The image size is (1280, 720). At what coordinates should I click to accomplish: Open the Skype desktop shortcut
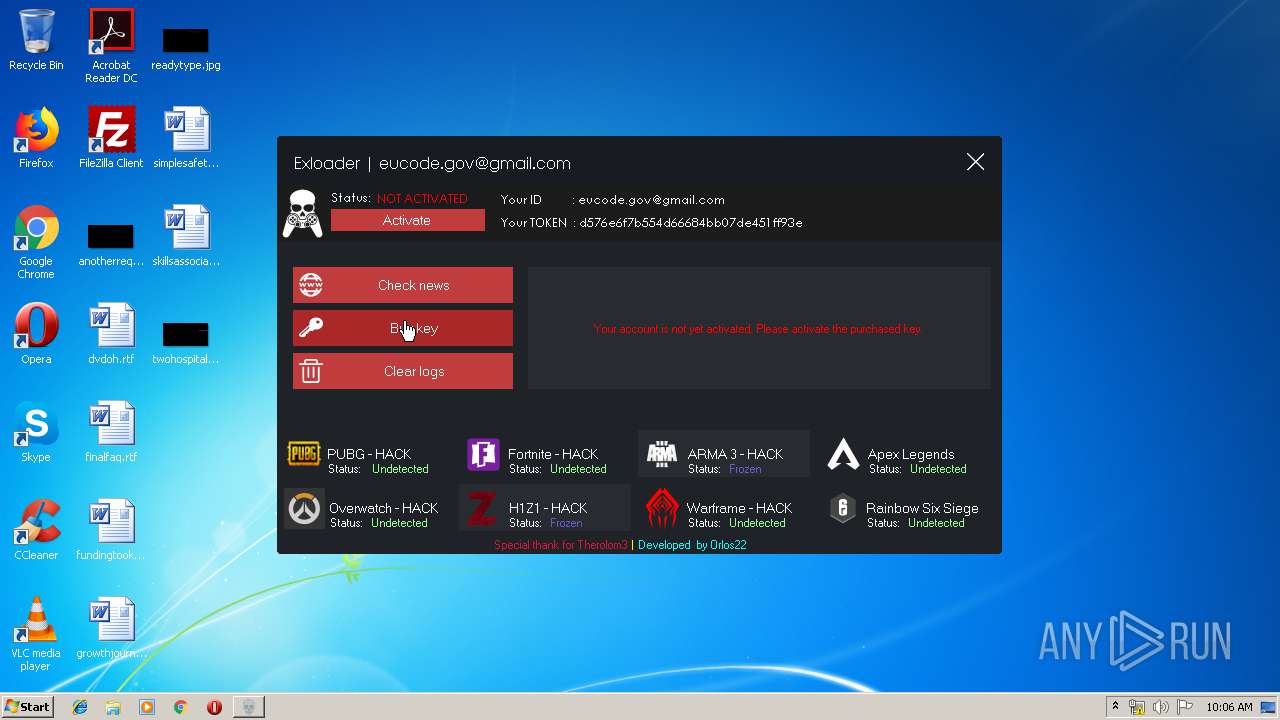(x=36, y=432)
